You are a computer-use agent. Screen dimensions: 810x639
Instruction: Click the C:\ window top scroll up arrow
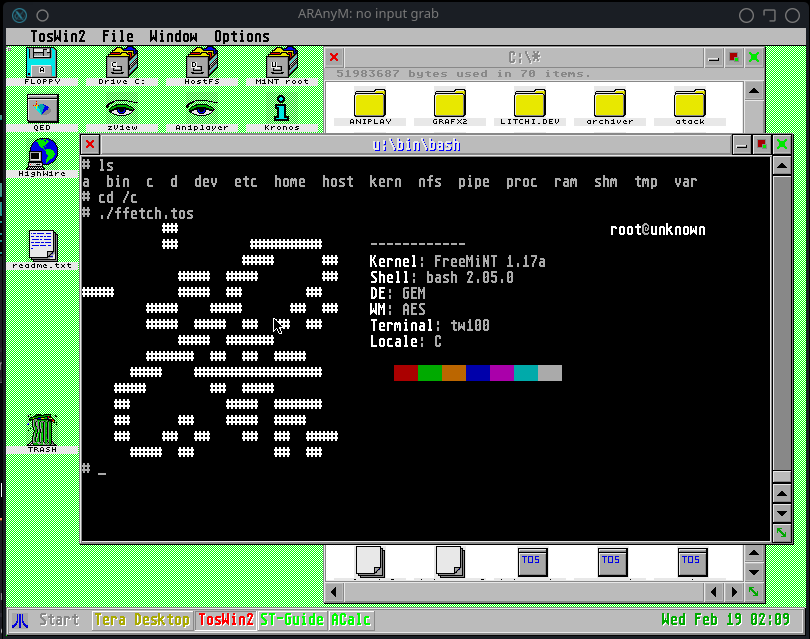click(754, 91)
